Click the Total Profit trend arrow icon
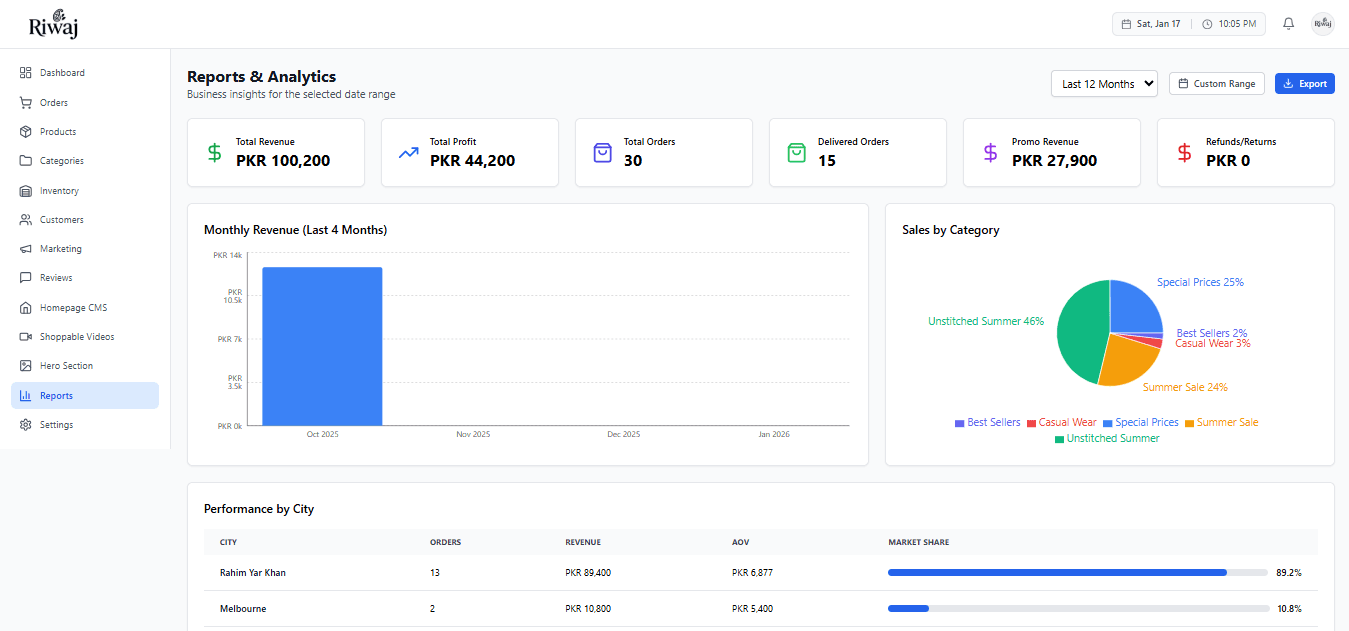This screenshot has width=1349, height=631. point(408,153)
